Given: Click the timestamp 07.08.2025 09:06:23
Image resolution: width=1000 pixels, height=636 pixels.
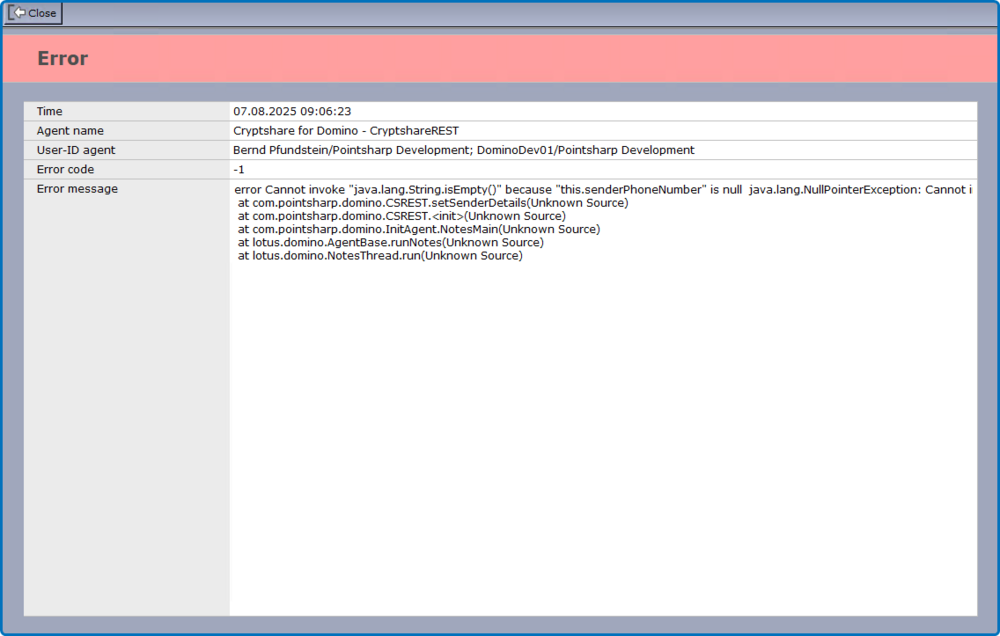Looking at the screenshot, I should tap(293, 111).
